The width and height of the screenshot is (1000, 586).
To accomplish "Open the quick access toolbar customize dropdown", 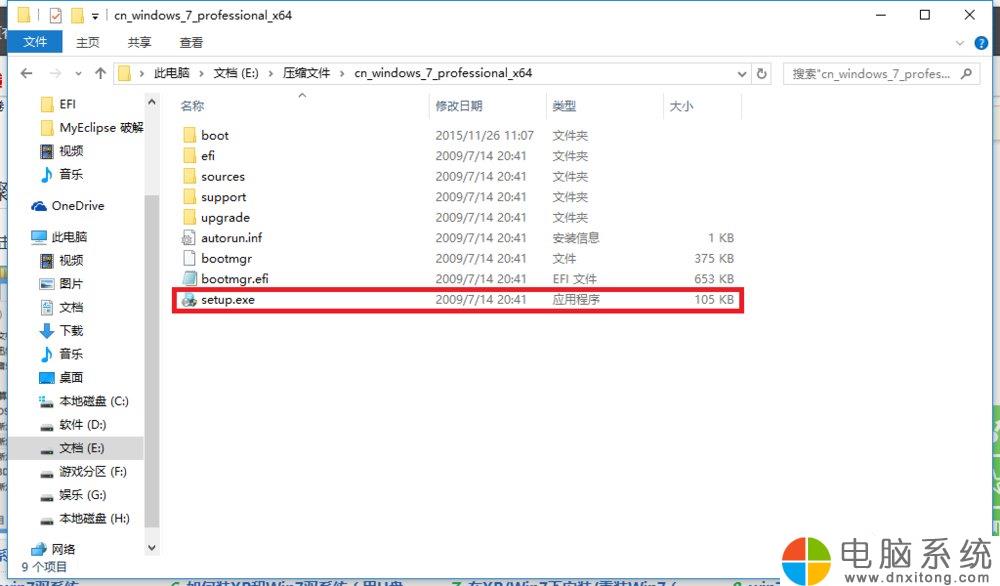I will pos(95,16).
